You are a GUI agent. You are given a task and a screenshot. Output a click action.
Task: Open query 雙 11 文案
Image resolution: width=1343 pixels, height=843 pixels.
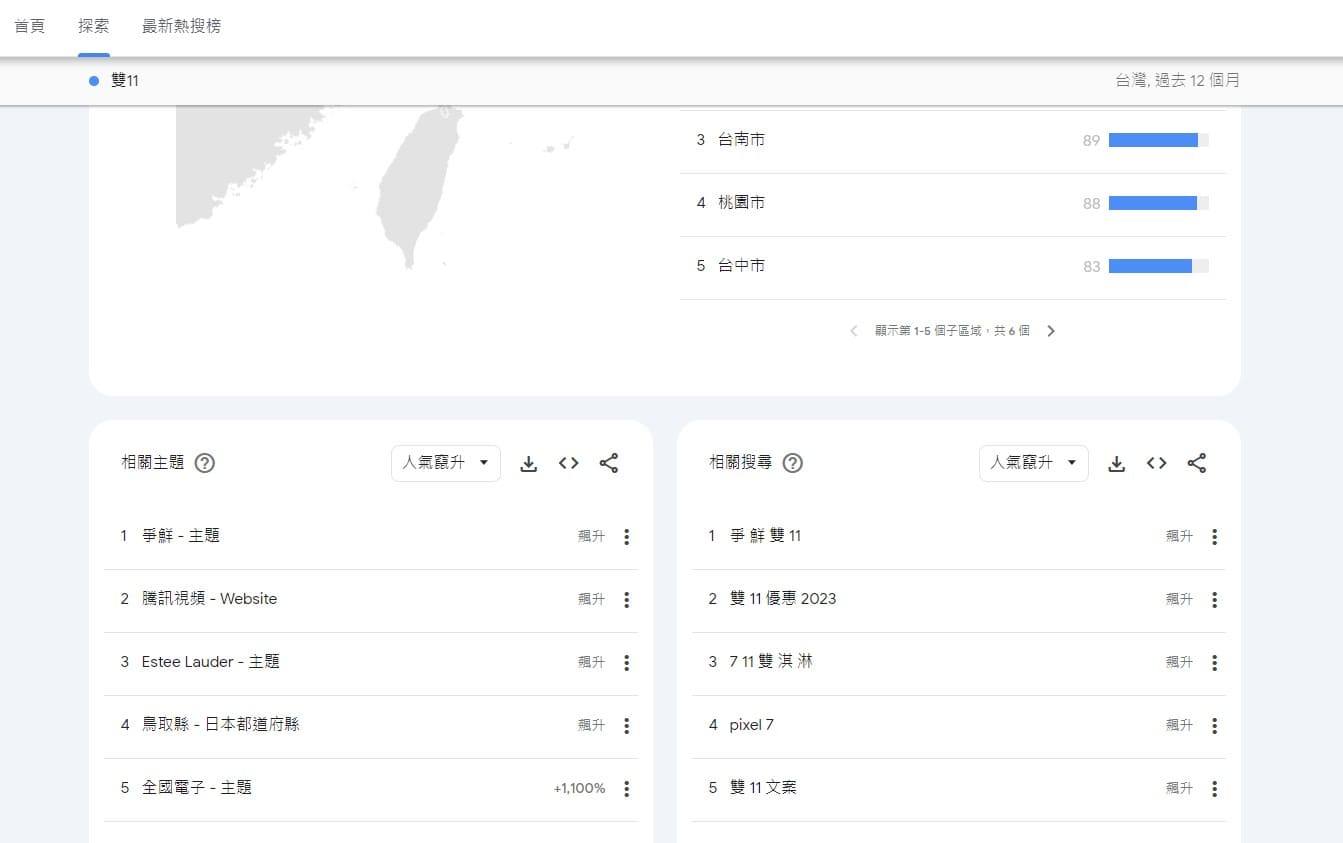pyautogui.click(x=763, y=788)
